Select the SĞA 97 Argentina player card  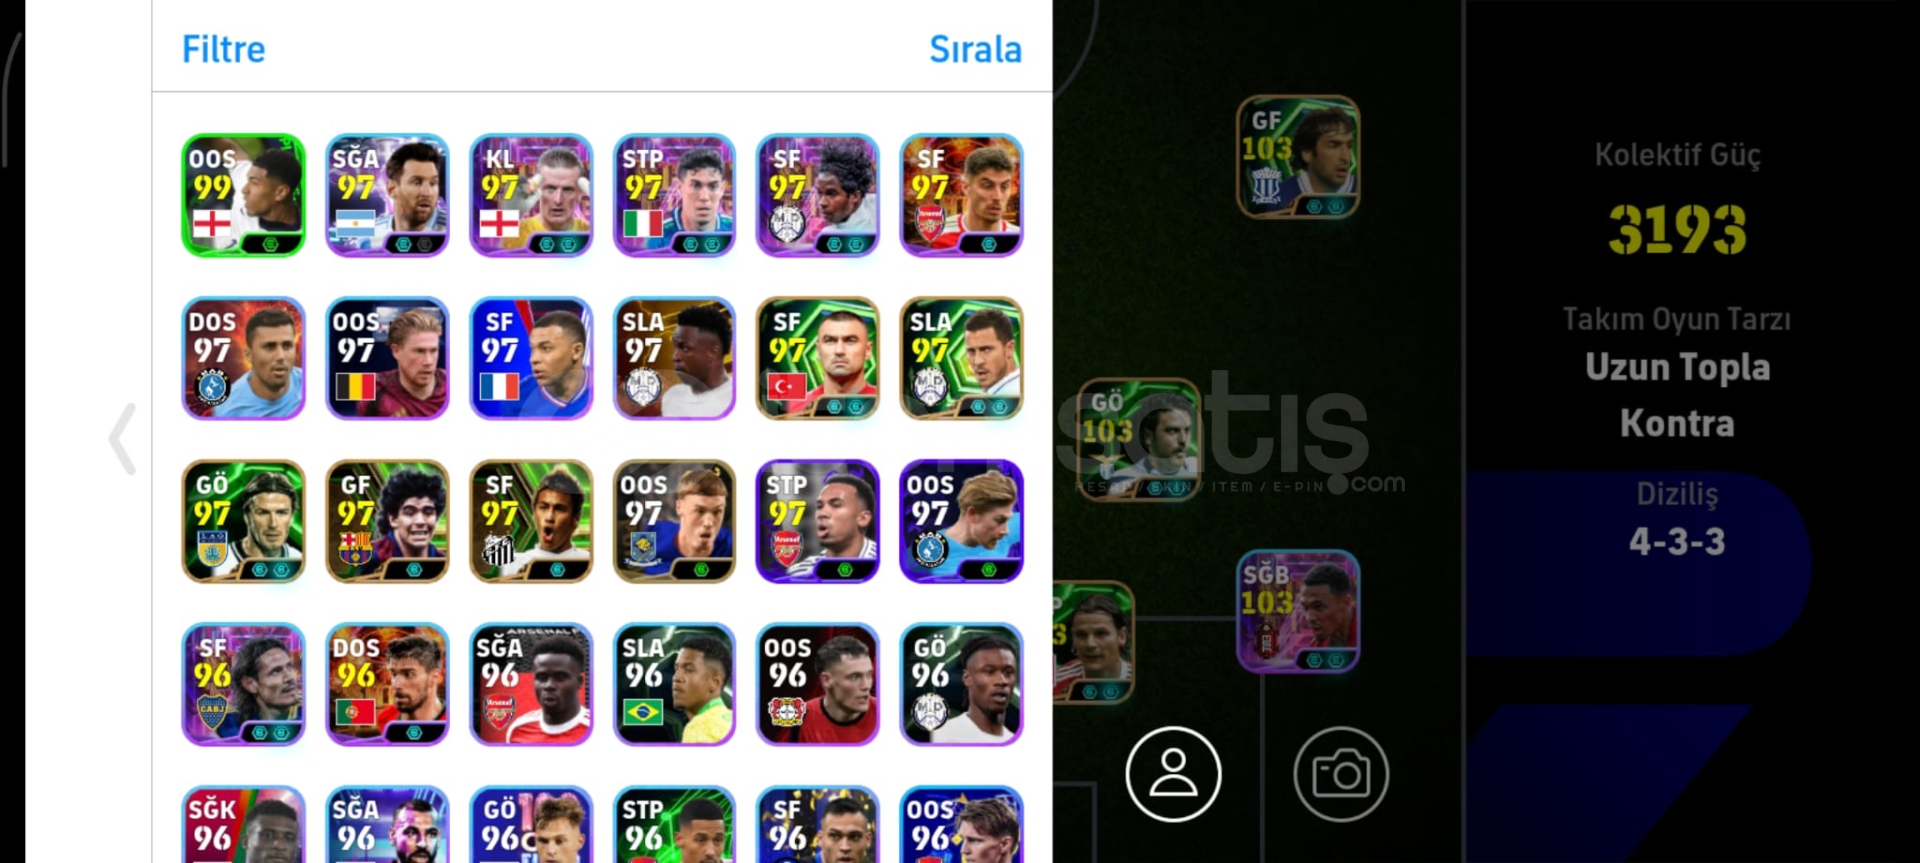pos(387,196)
